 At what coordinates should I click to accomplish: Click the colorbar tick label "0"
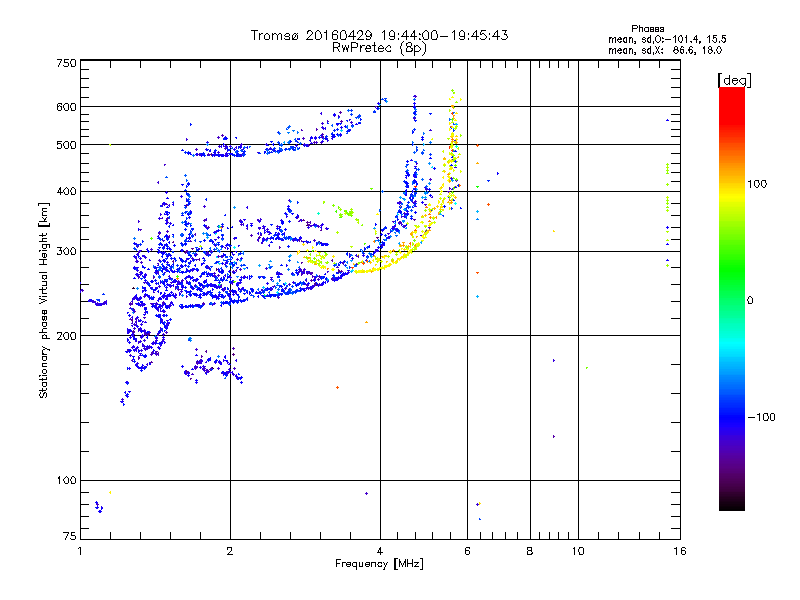point(750,301)
